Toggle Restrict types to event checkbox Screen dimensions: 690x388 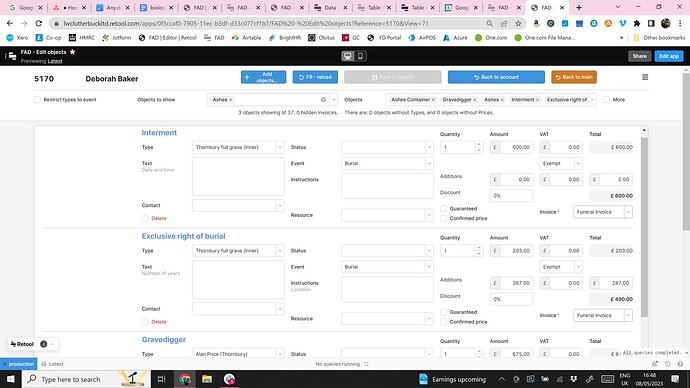37,99
